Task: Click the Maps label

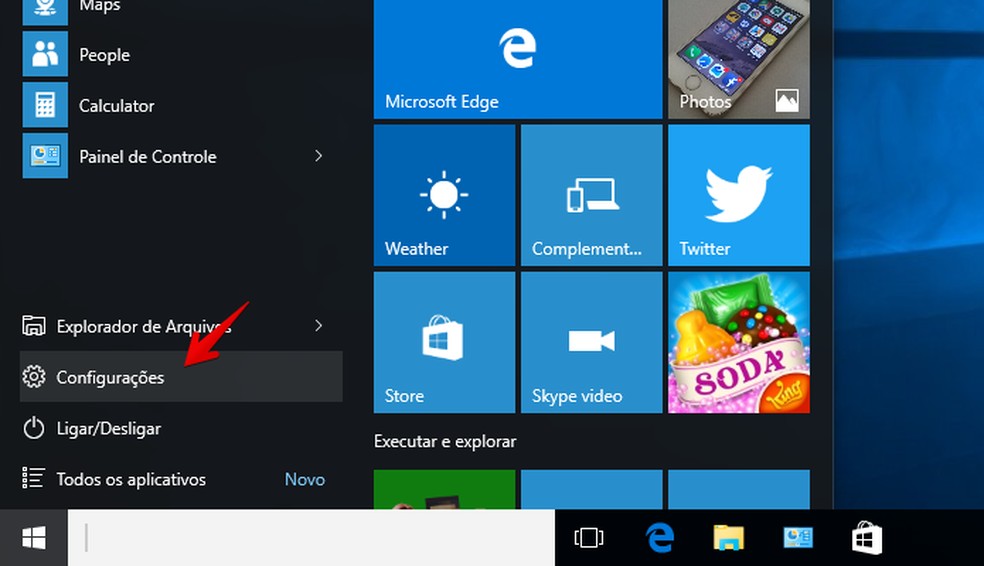Action: click(x=100, y=6)
